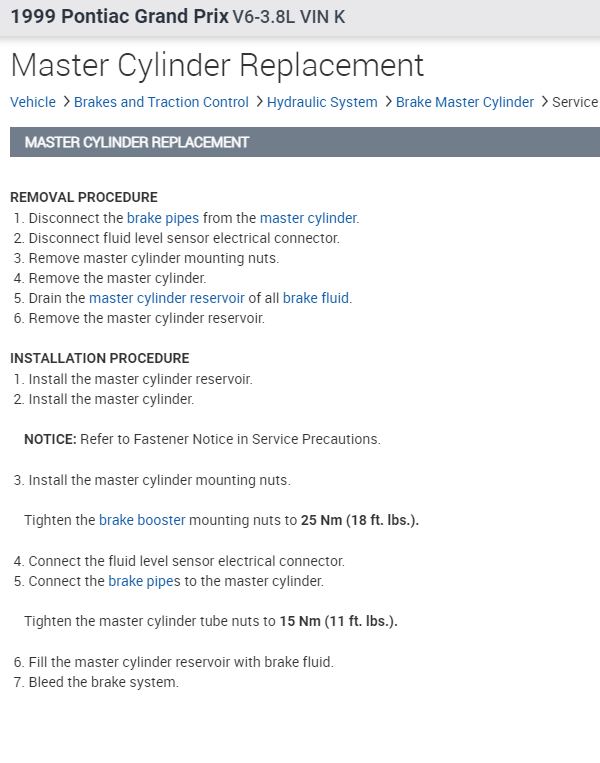600x763 pixels.
Task: Click the brake fluid link in removal step 5
Action: click(316, 298)
